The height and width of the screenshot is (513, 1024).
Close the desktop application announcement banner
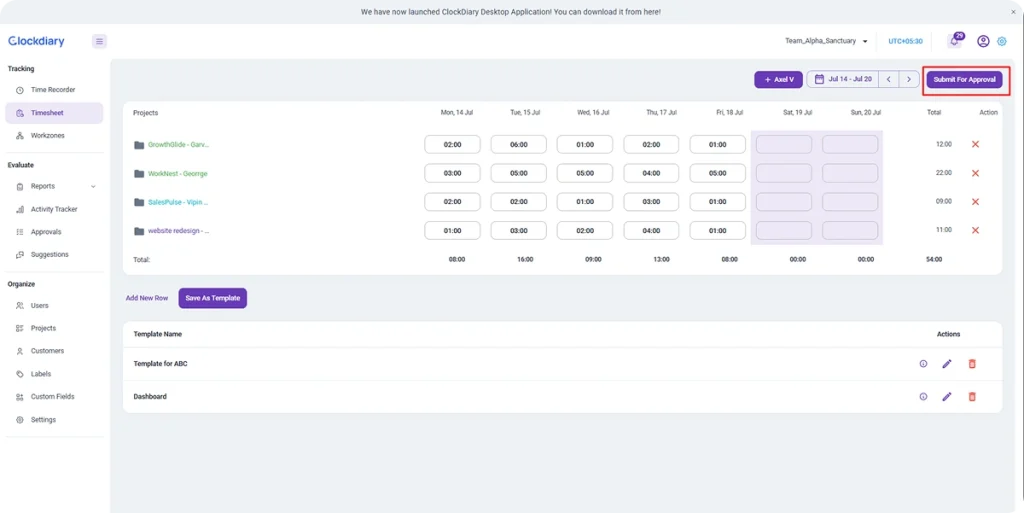coord(1013,12)
